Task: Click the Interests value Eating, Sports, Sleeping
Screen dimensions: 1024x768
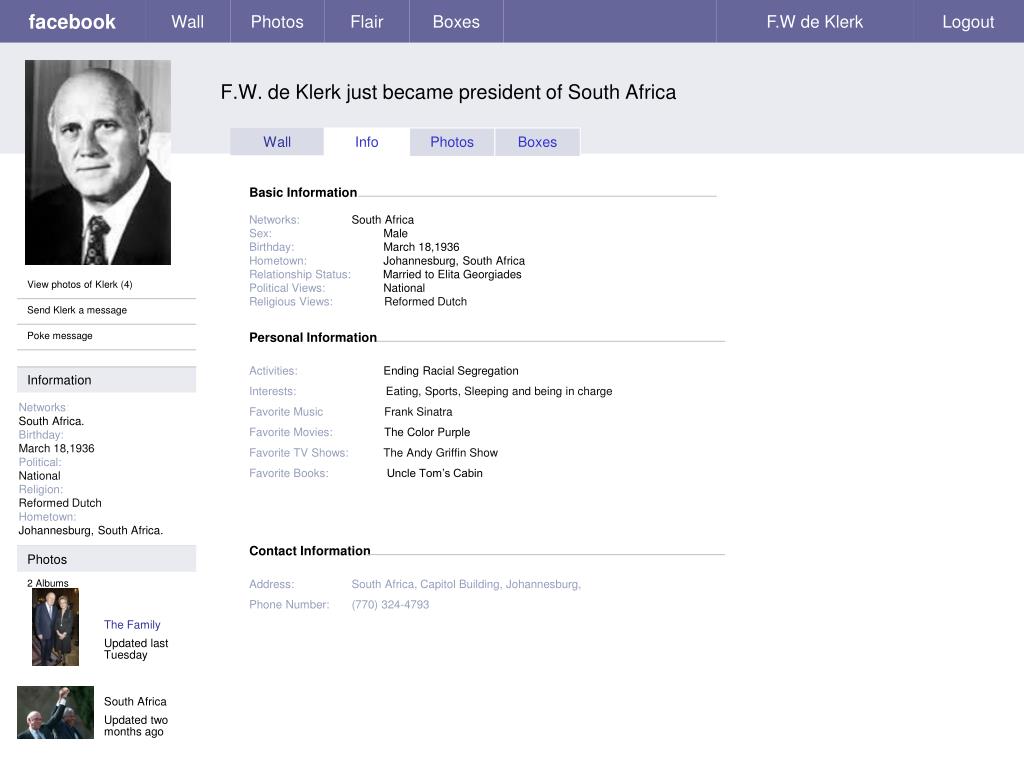Action: (499, 391)
